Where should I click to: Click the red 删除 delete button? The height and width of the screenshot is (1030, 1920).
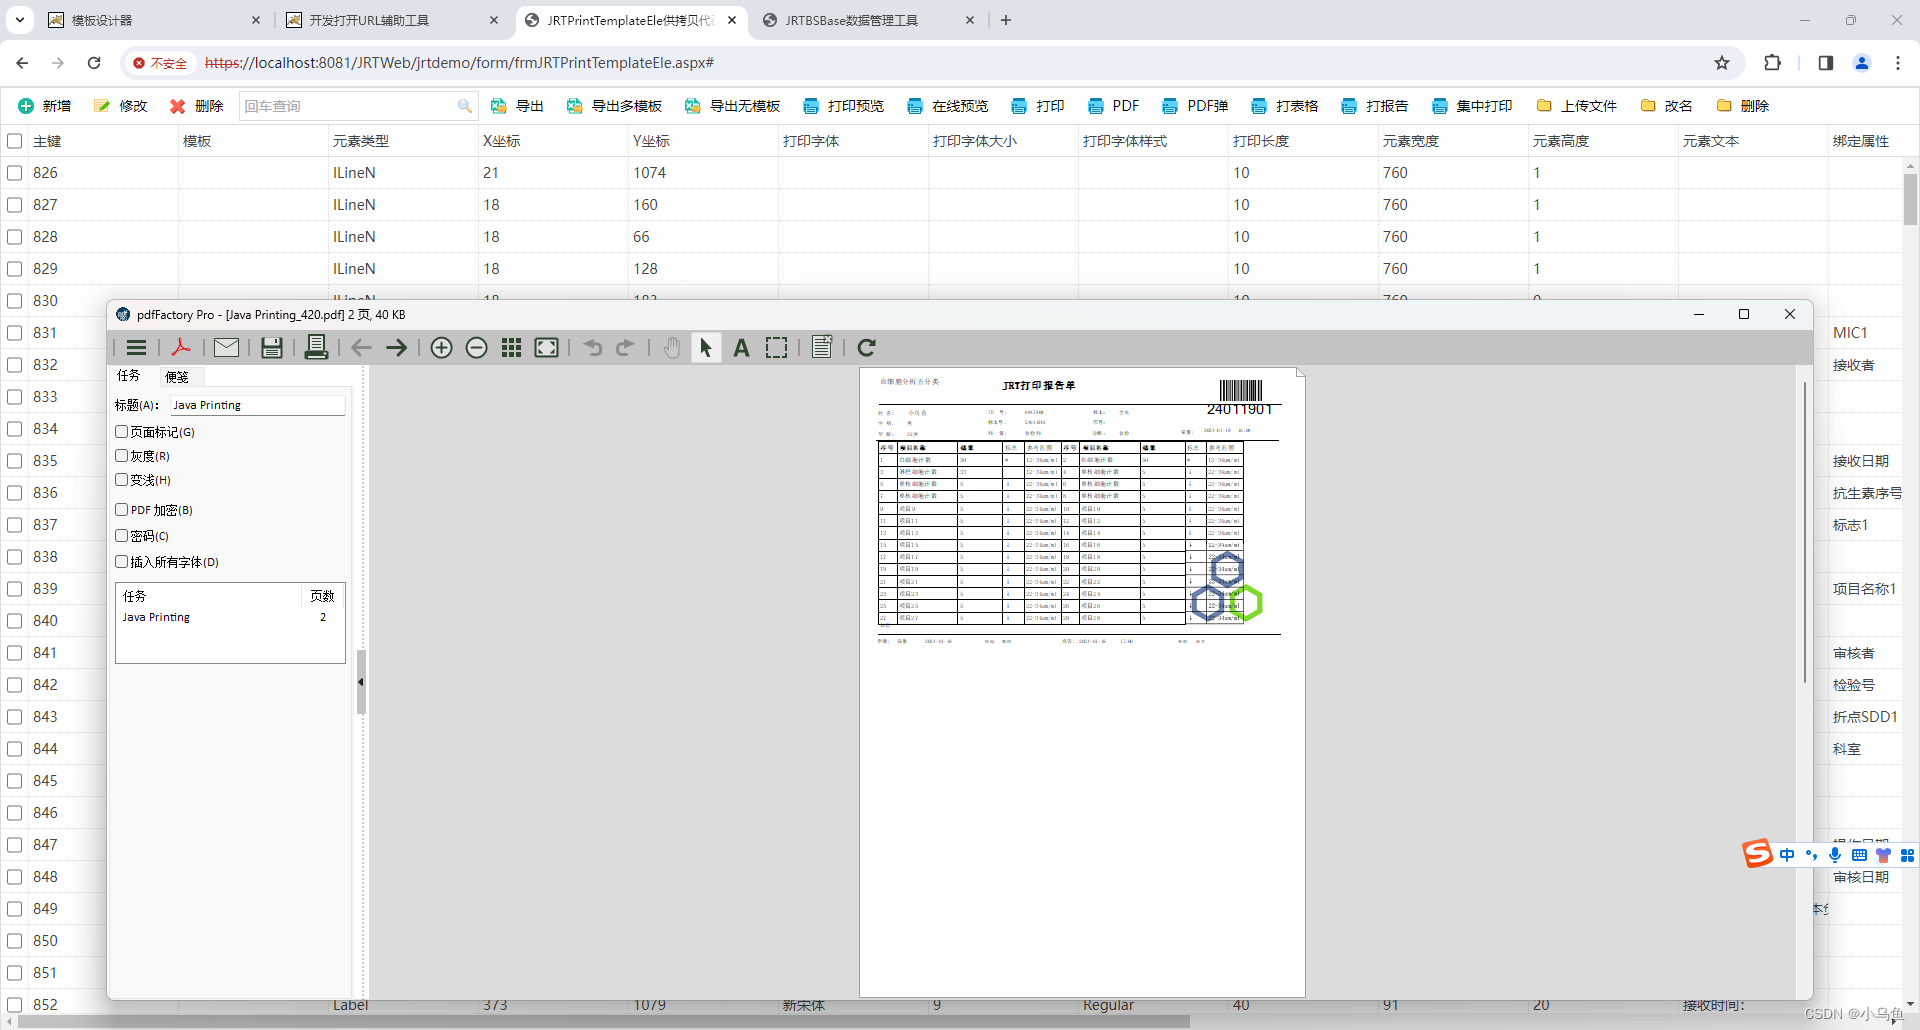click(x=197, y=106)
